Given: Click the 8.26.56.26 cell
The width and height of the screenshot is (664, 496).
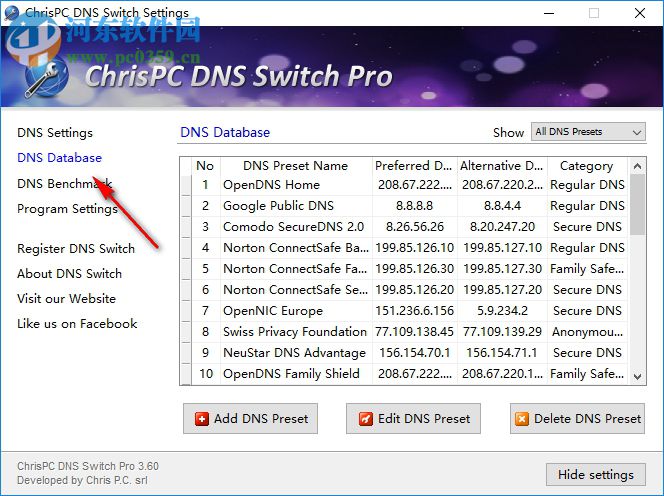Looking at the screenshot, I should [414, 227].
